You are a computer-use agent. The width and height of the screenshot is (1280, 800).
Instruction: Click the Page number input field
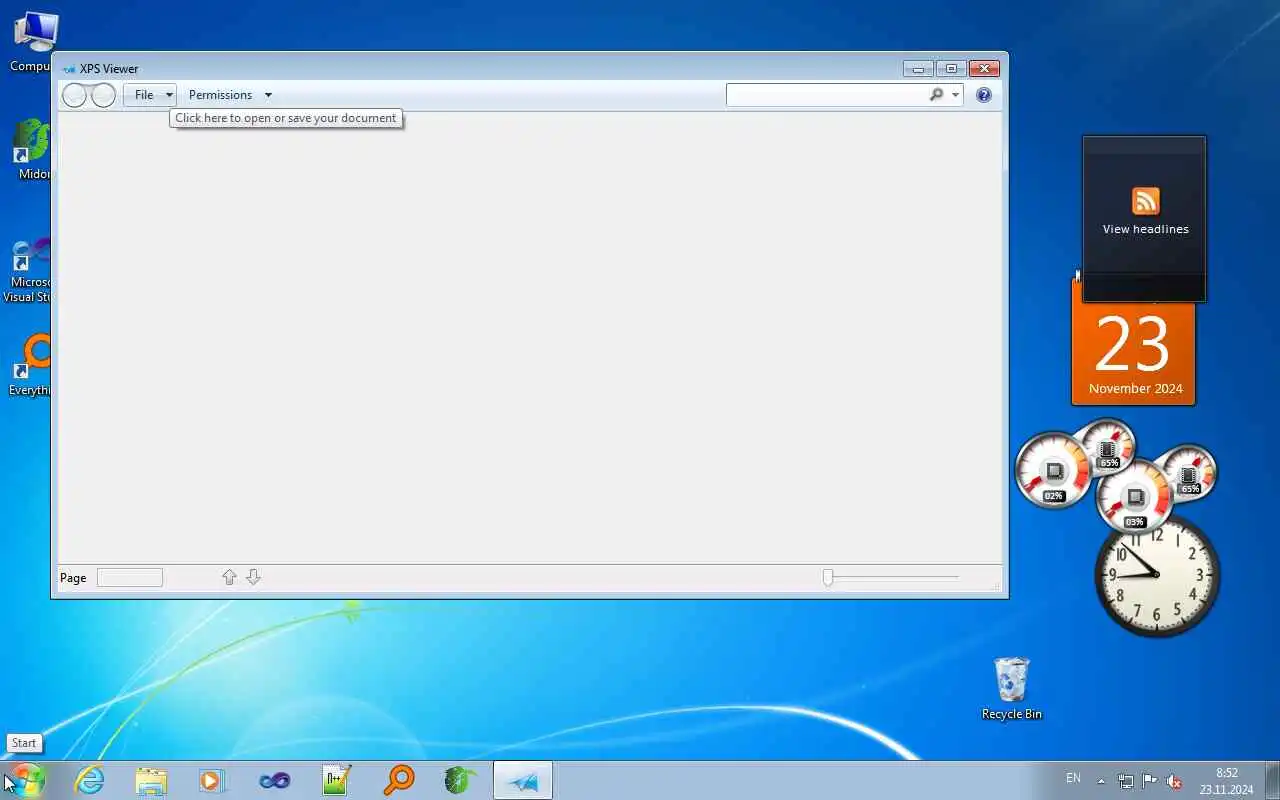[x=130, y=577]
